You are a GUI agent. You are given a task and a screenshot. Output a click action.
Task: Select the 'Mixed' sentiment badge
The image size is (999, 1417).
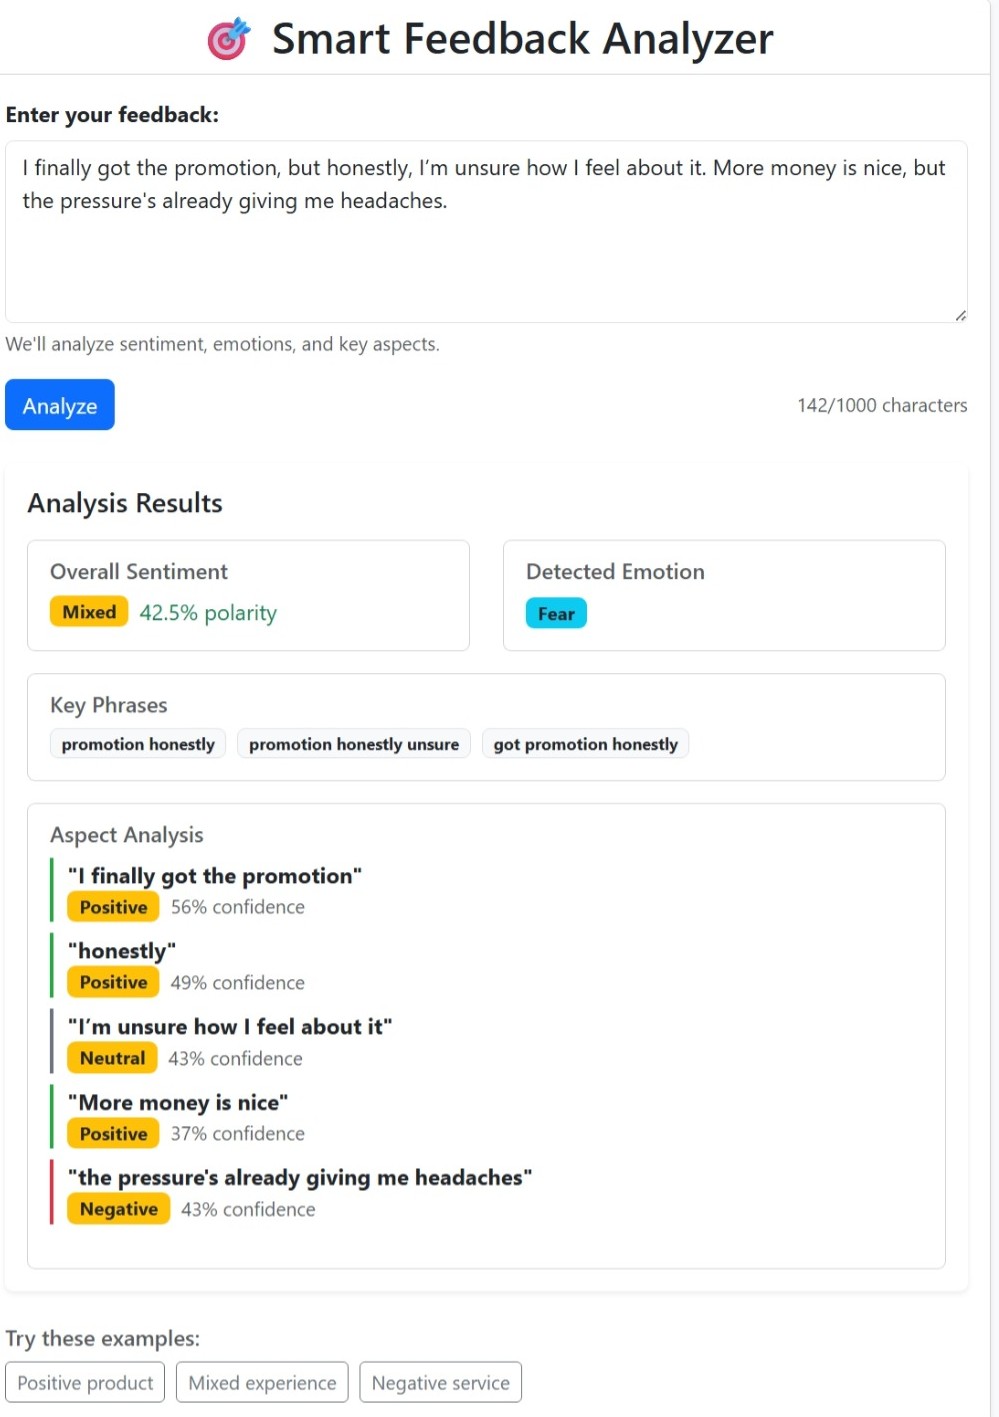pyautogui.click(x=88, y=611)
